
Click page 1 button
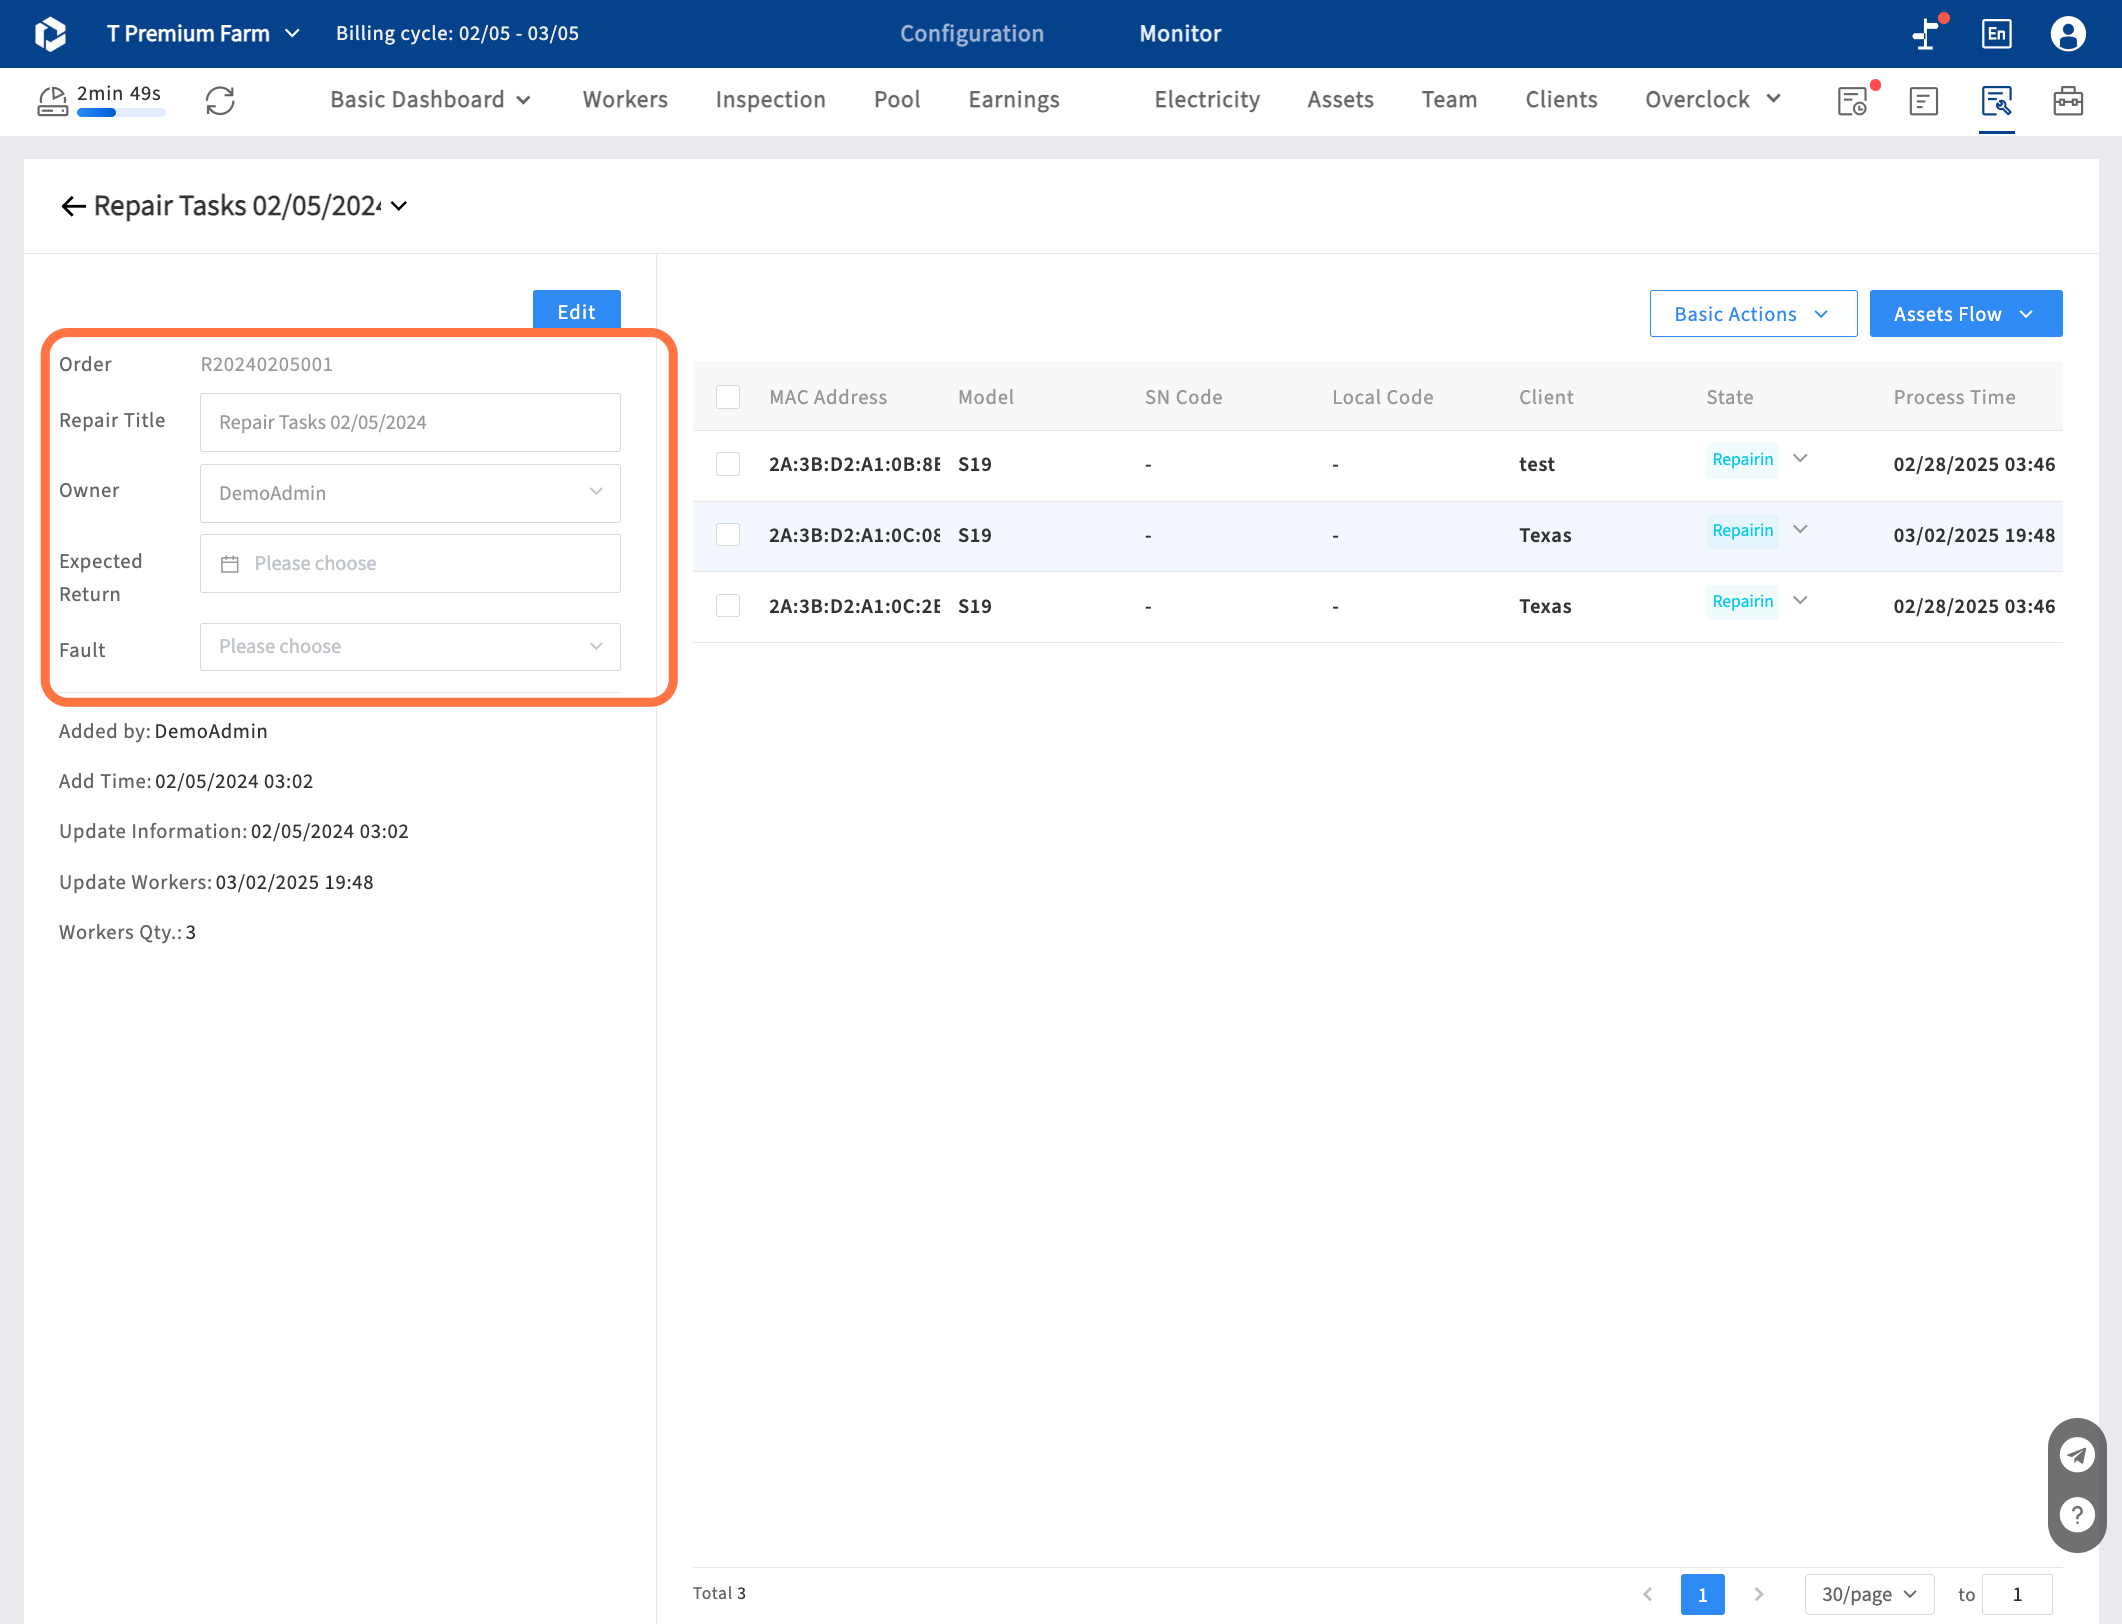tap(1702, 1594)
